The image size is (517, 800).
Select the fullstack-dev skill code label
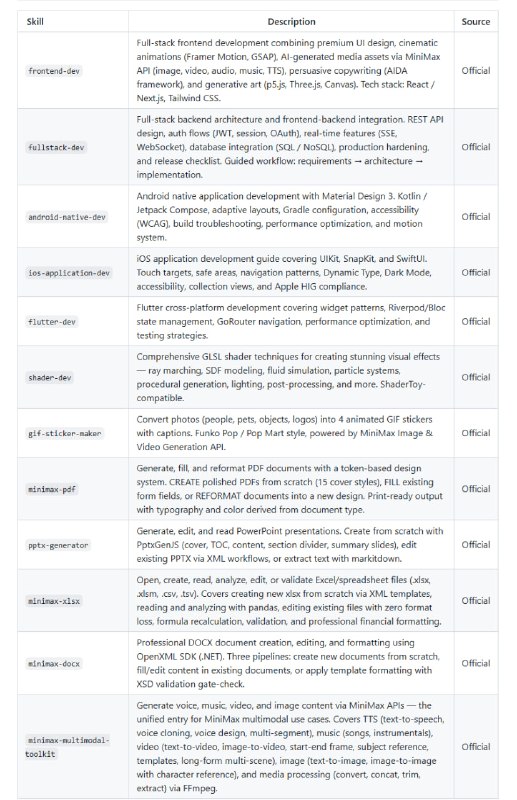click(56, 147)
